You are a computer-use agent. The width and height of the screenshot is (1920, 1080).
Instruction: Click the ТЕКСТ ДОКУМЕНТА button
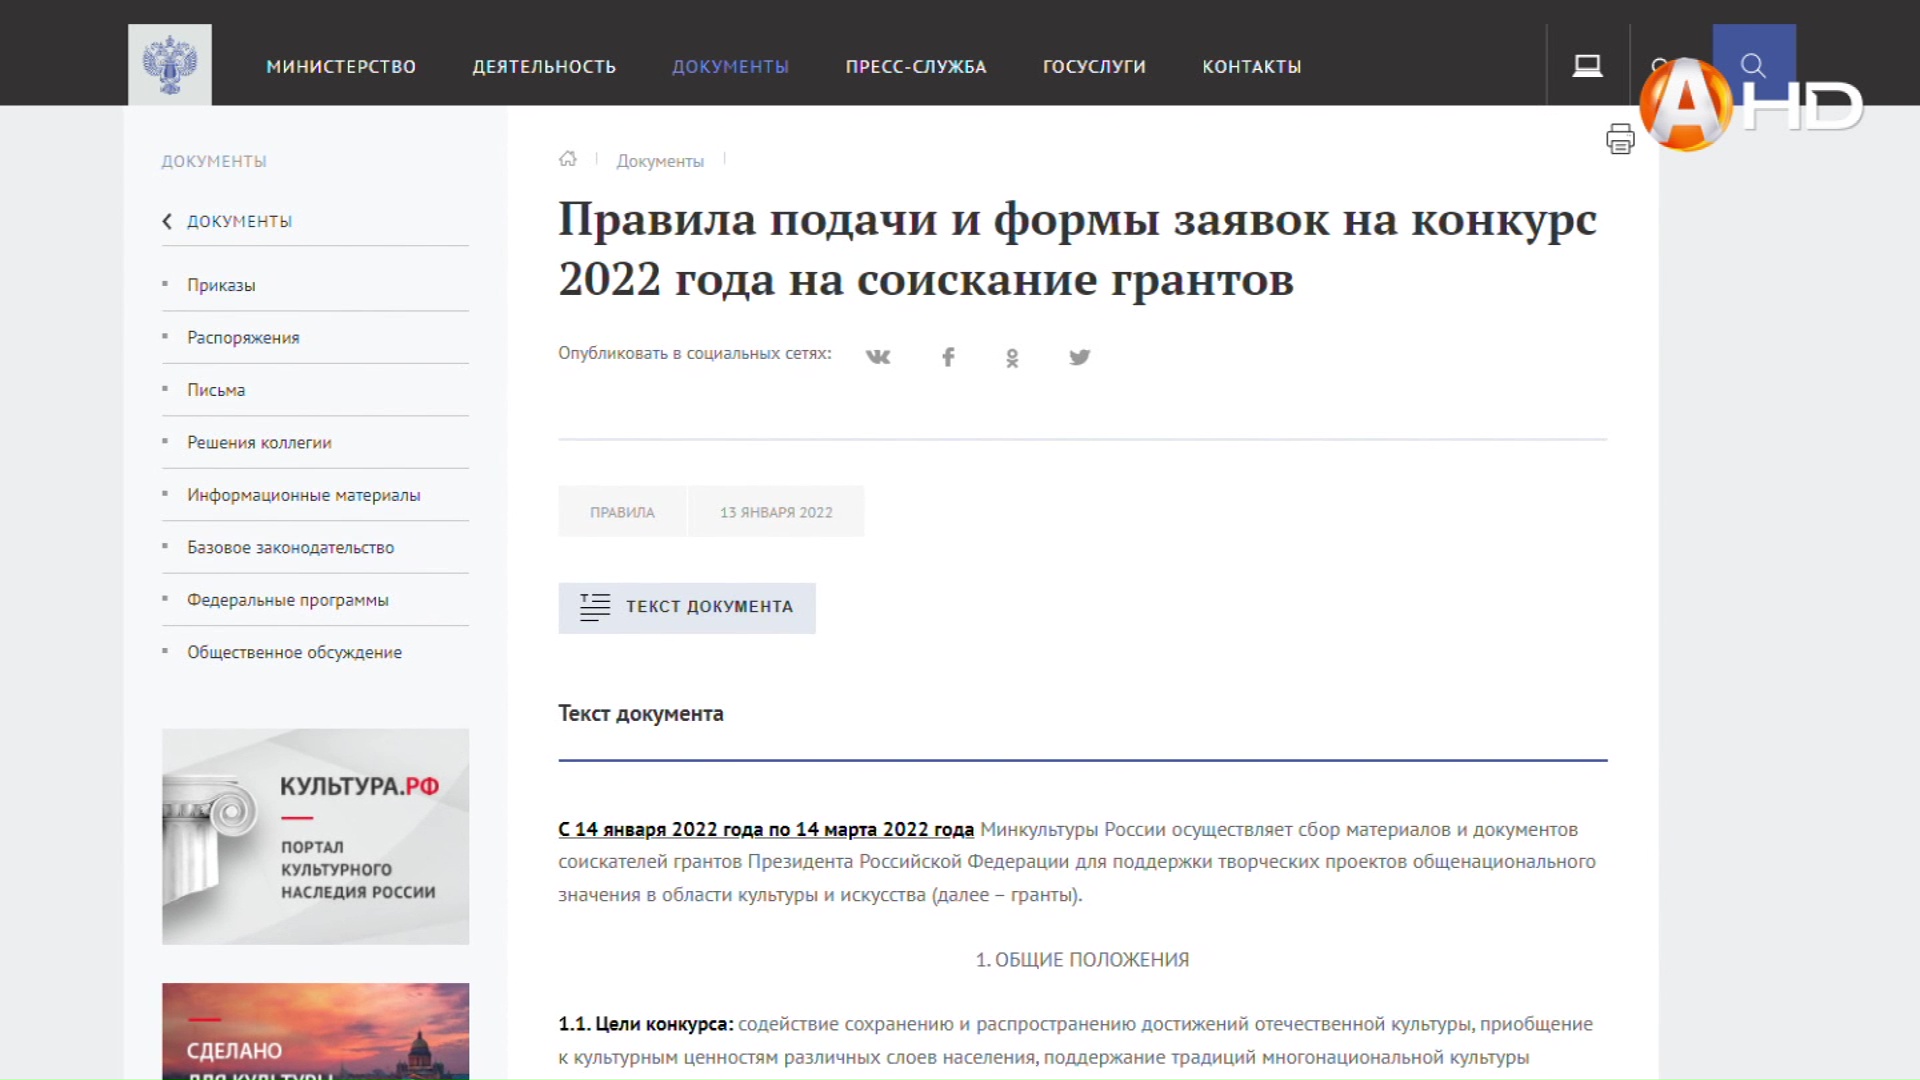coord(687,607)
